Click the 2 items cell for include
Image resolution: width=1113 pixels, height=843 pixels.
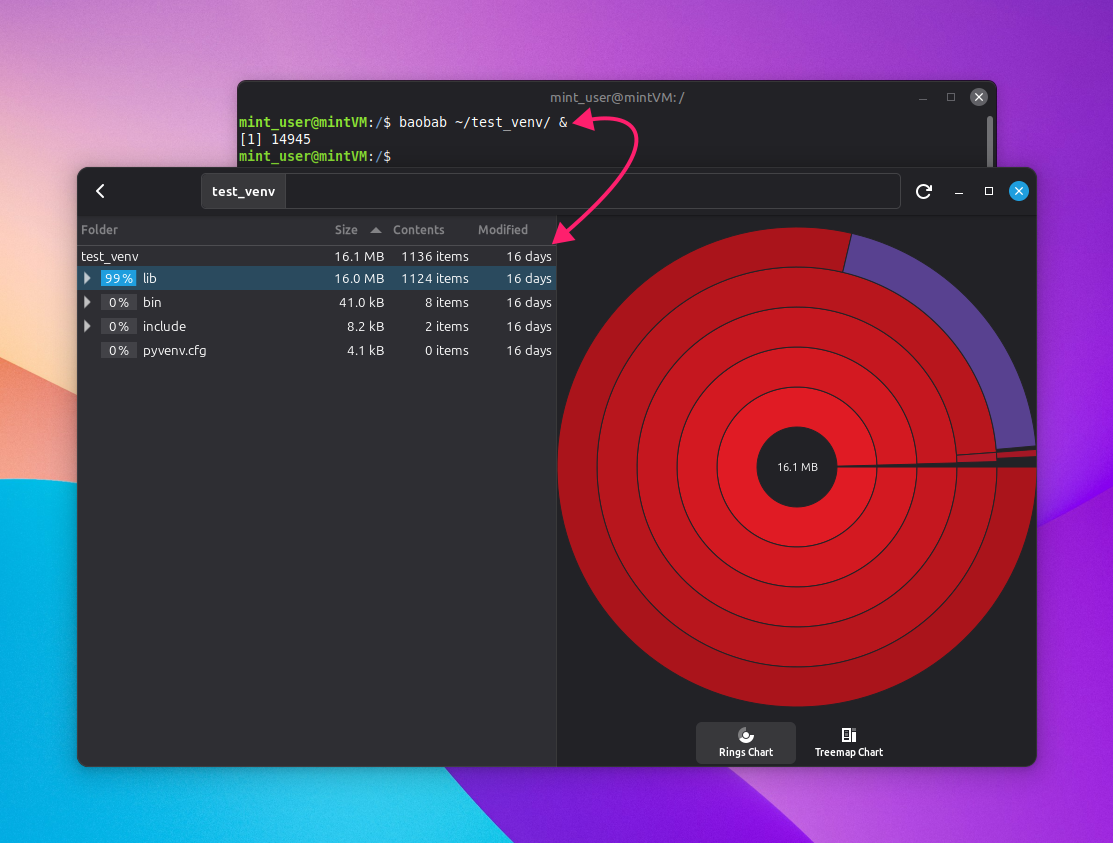pos(446,326)
